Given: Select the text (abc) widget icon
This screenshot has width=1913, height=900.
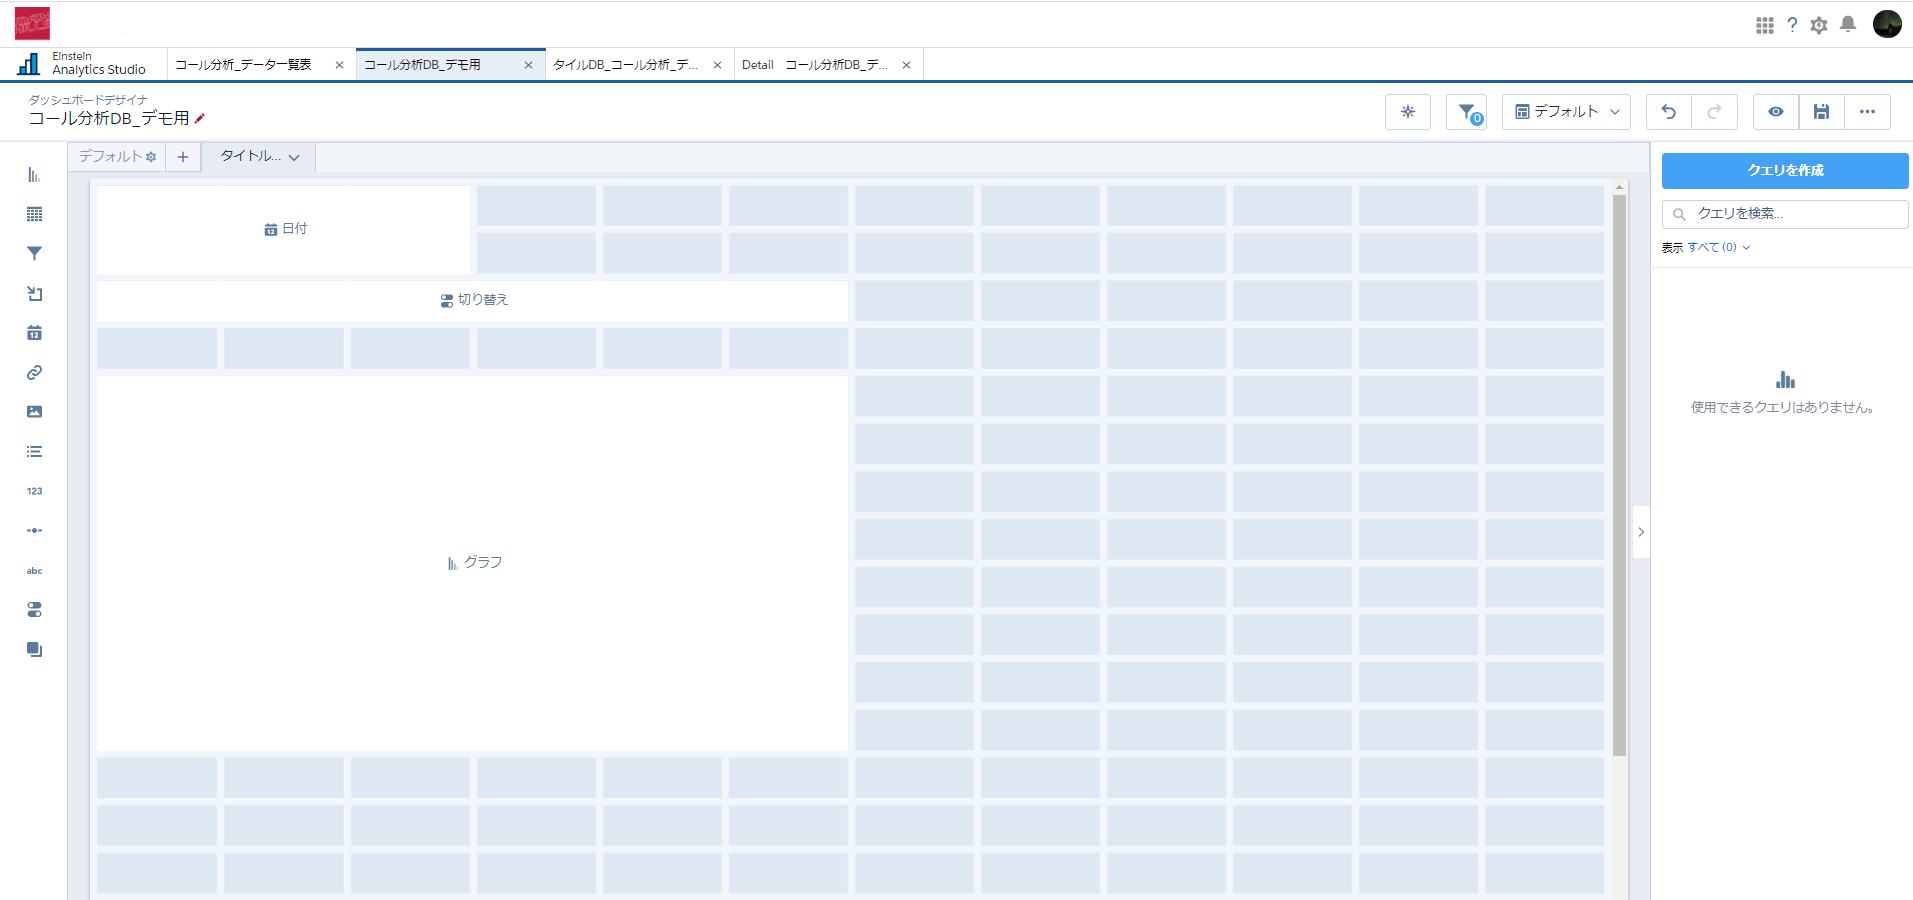Looking at the screenshot, I should coord(34,571).
